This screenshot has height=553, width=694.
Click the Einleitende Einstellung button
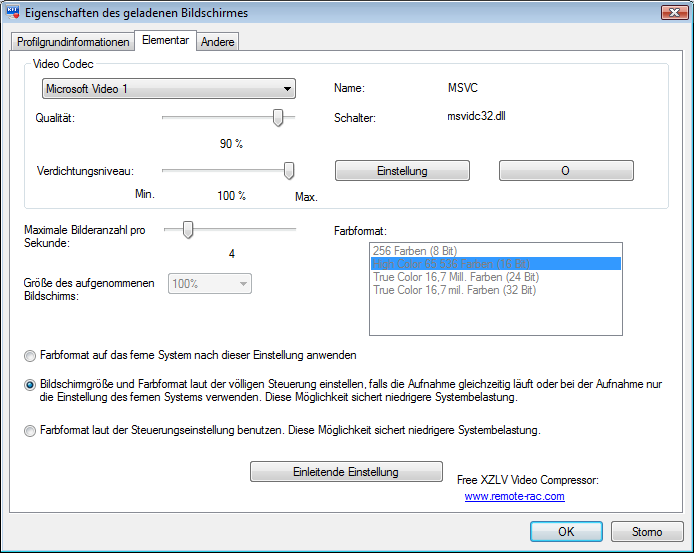[x=346, y=472]
